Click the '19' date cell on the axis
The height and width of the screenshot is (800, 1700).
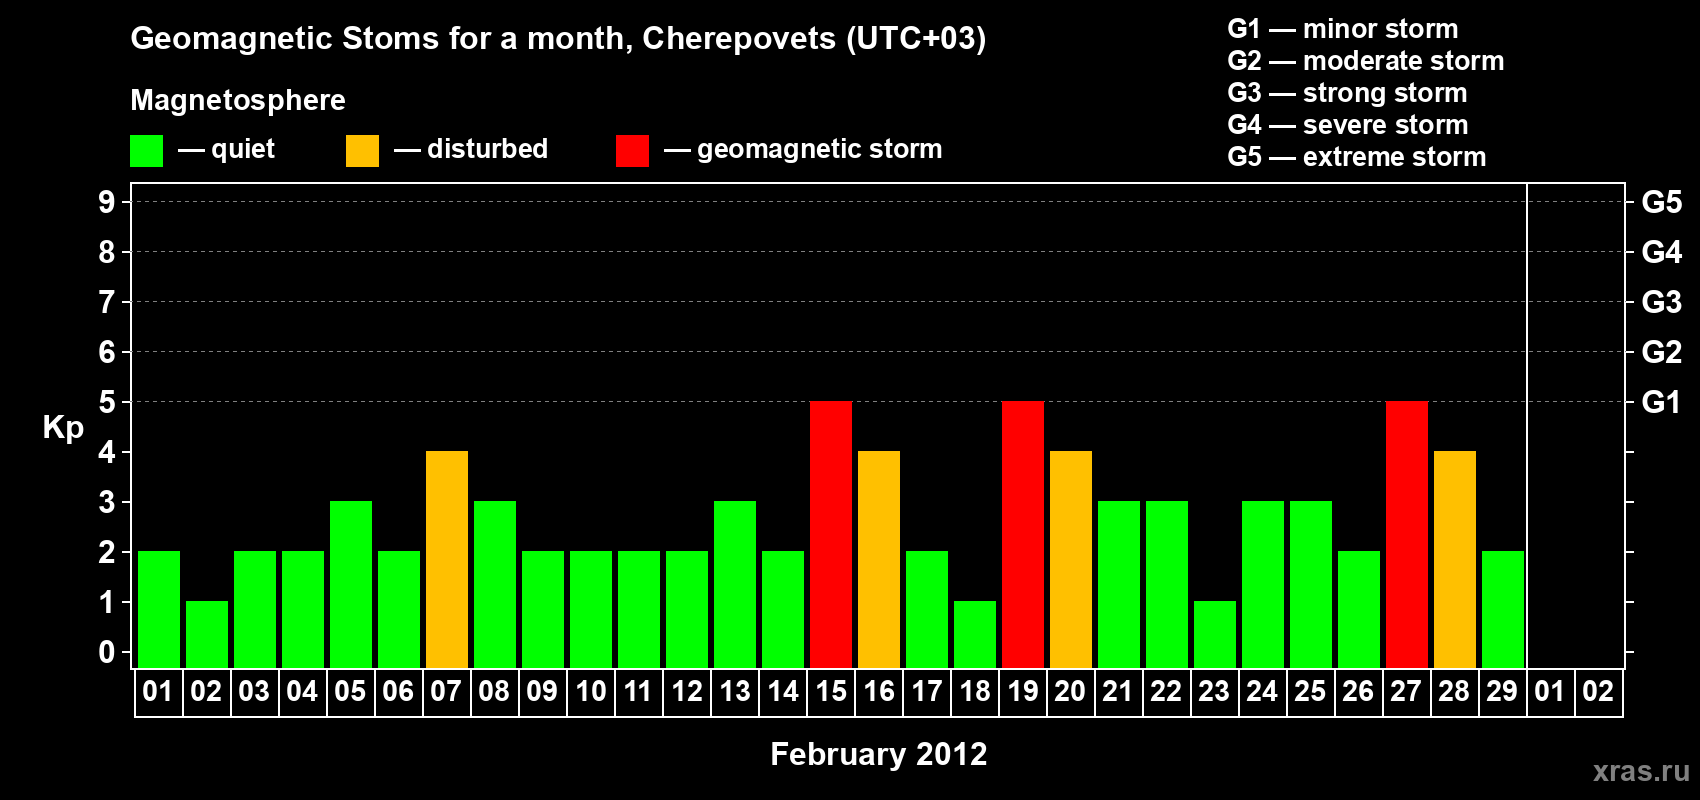point(1023,692)
